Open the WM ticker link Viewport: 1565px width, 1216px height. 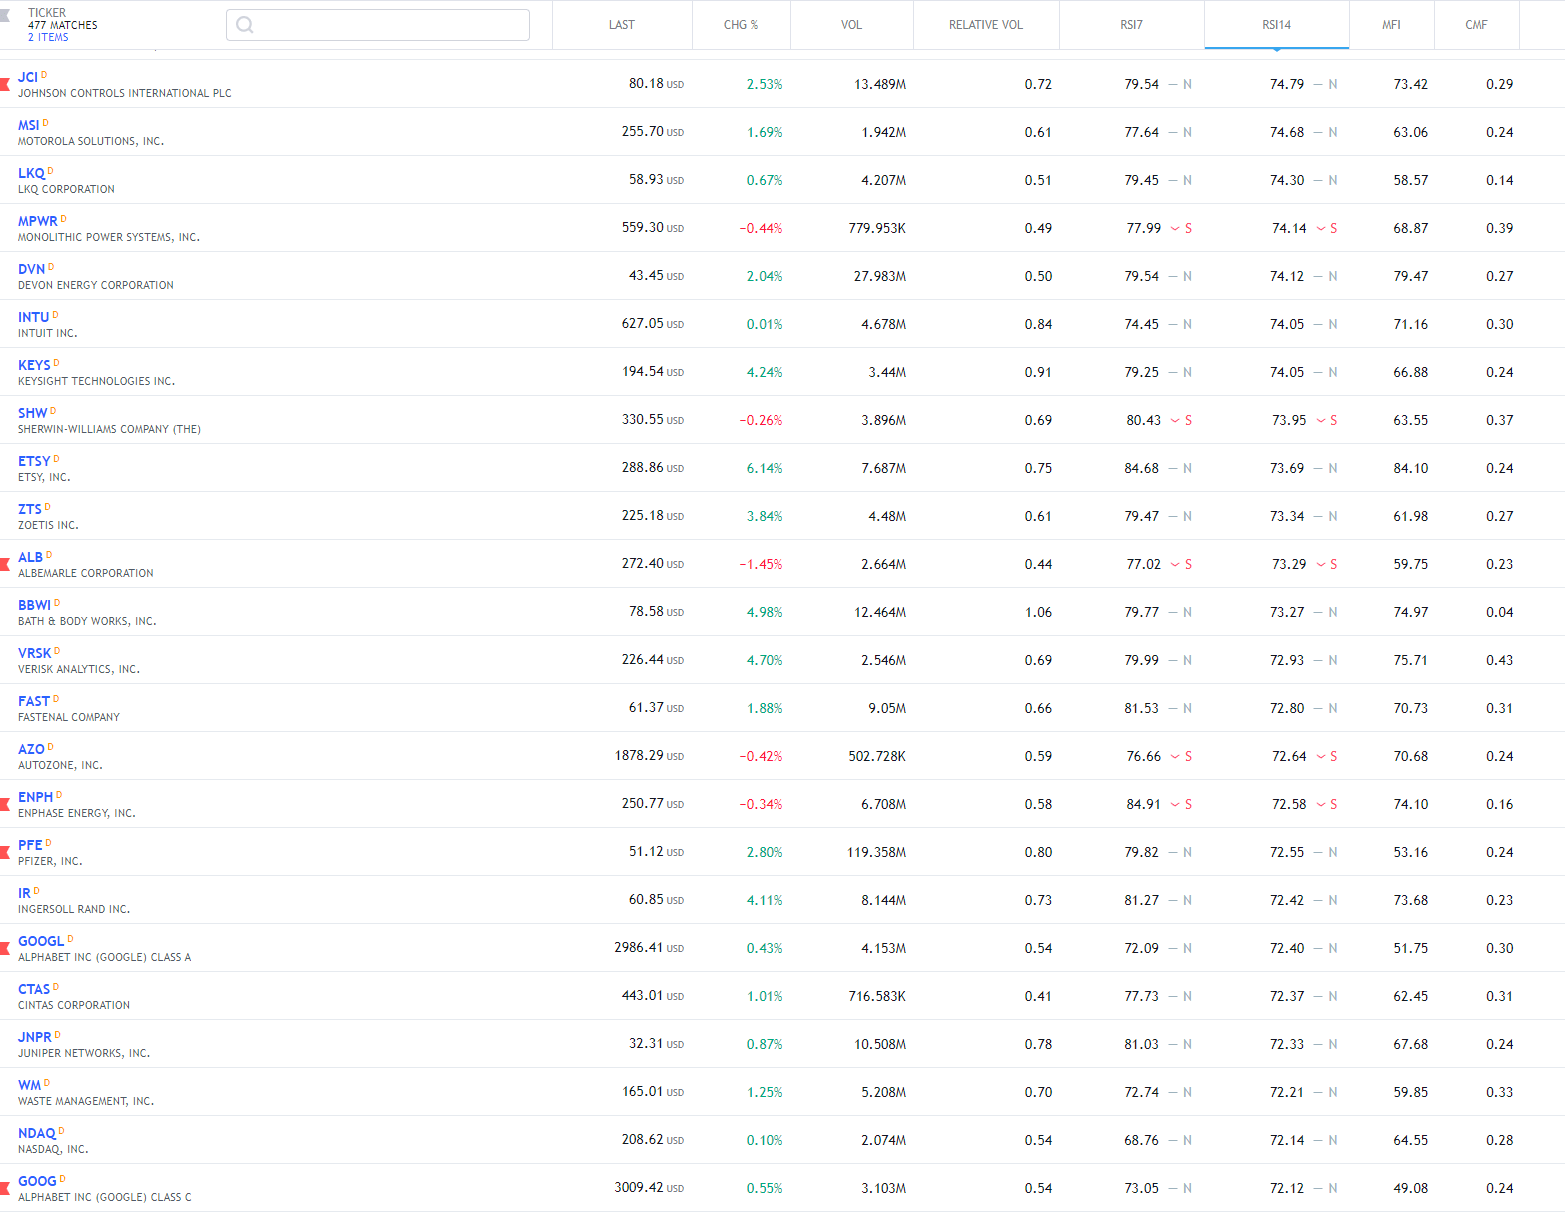tap(30, 1085)
